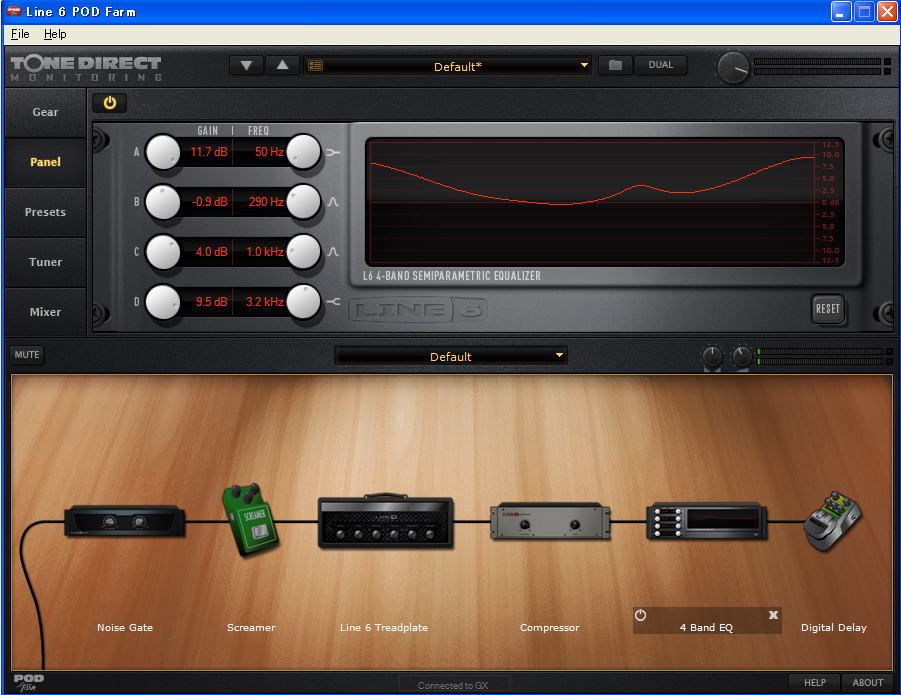
Task: Select the Noise Gate unit
Action: point(125,521)
